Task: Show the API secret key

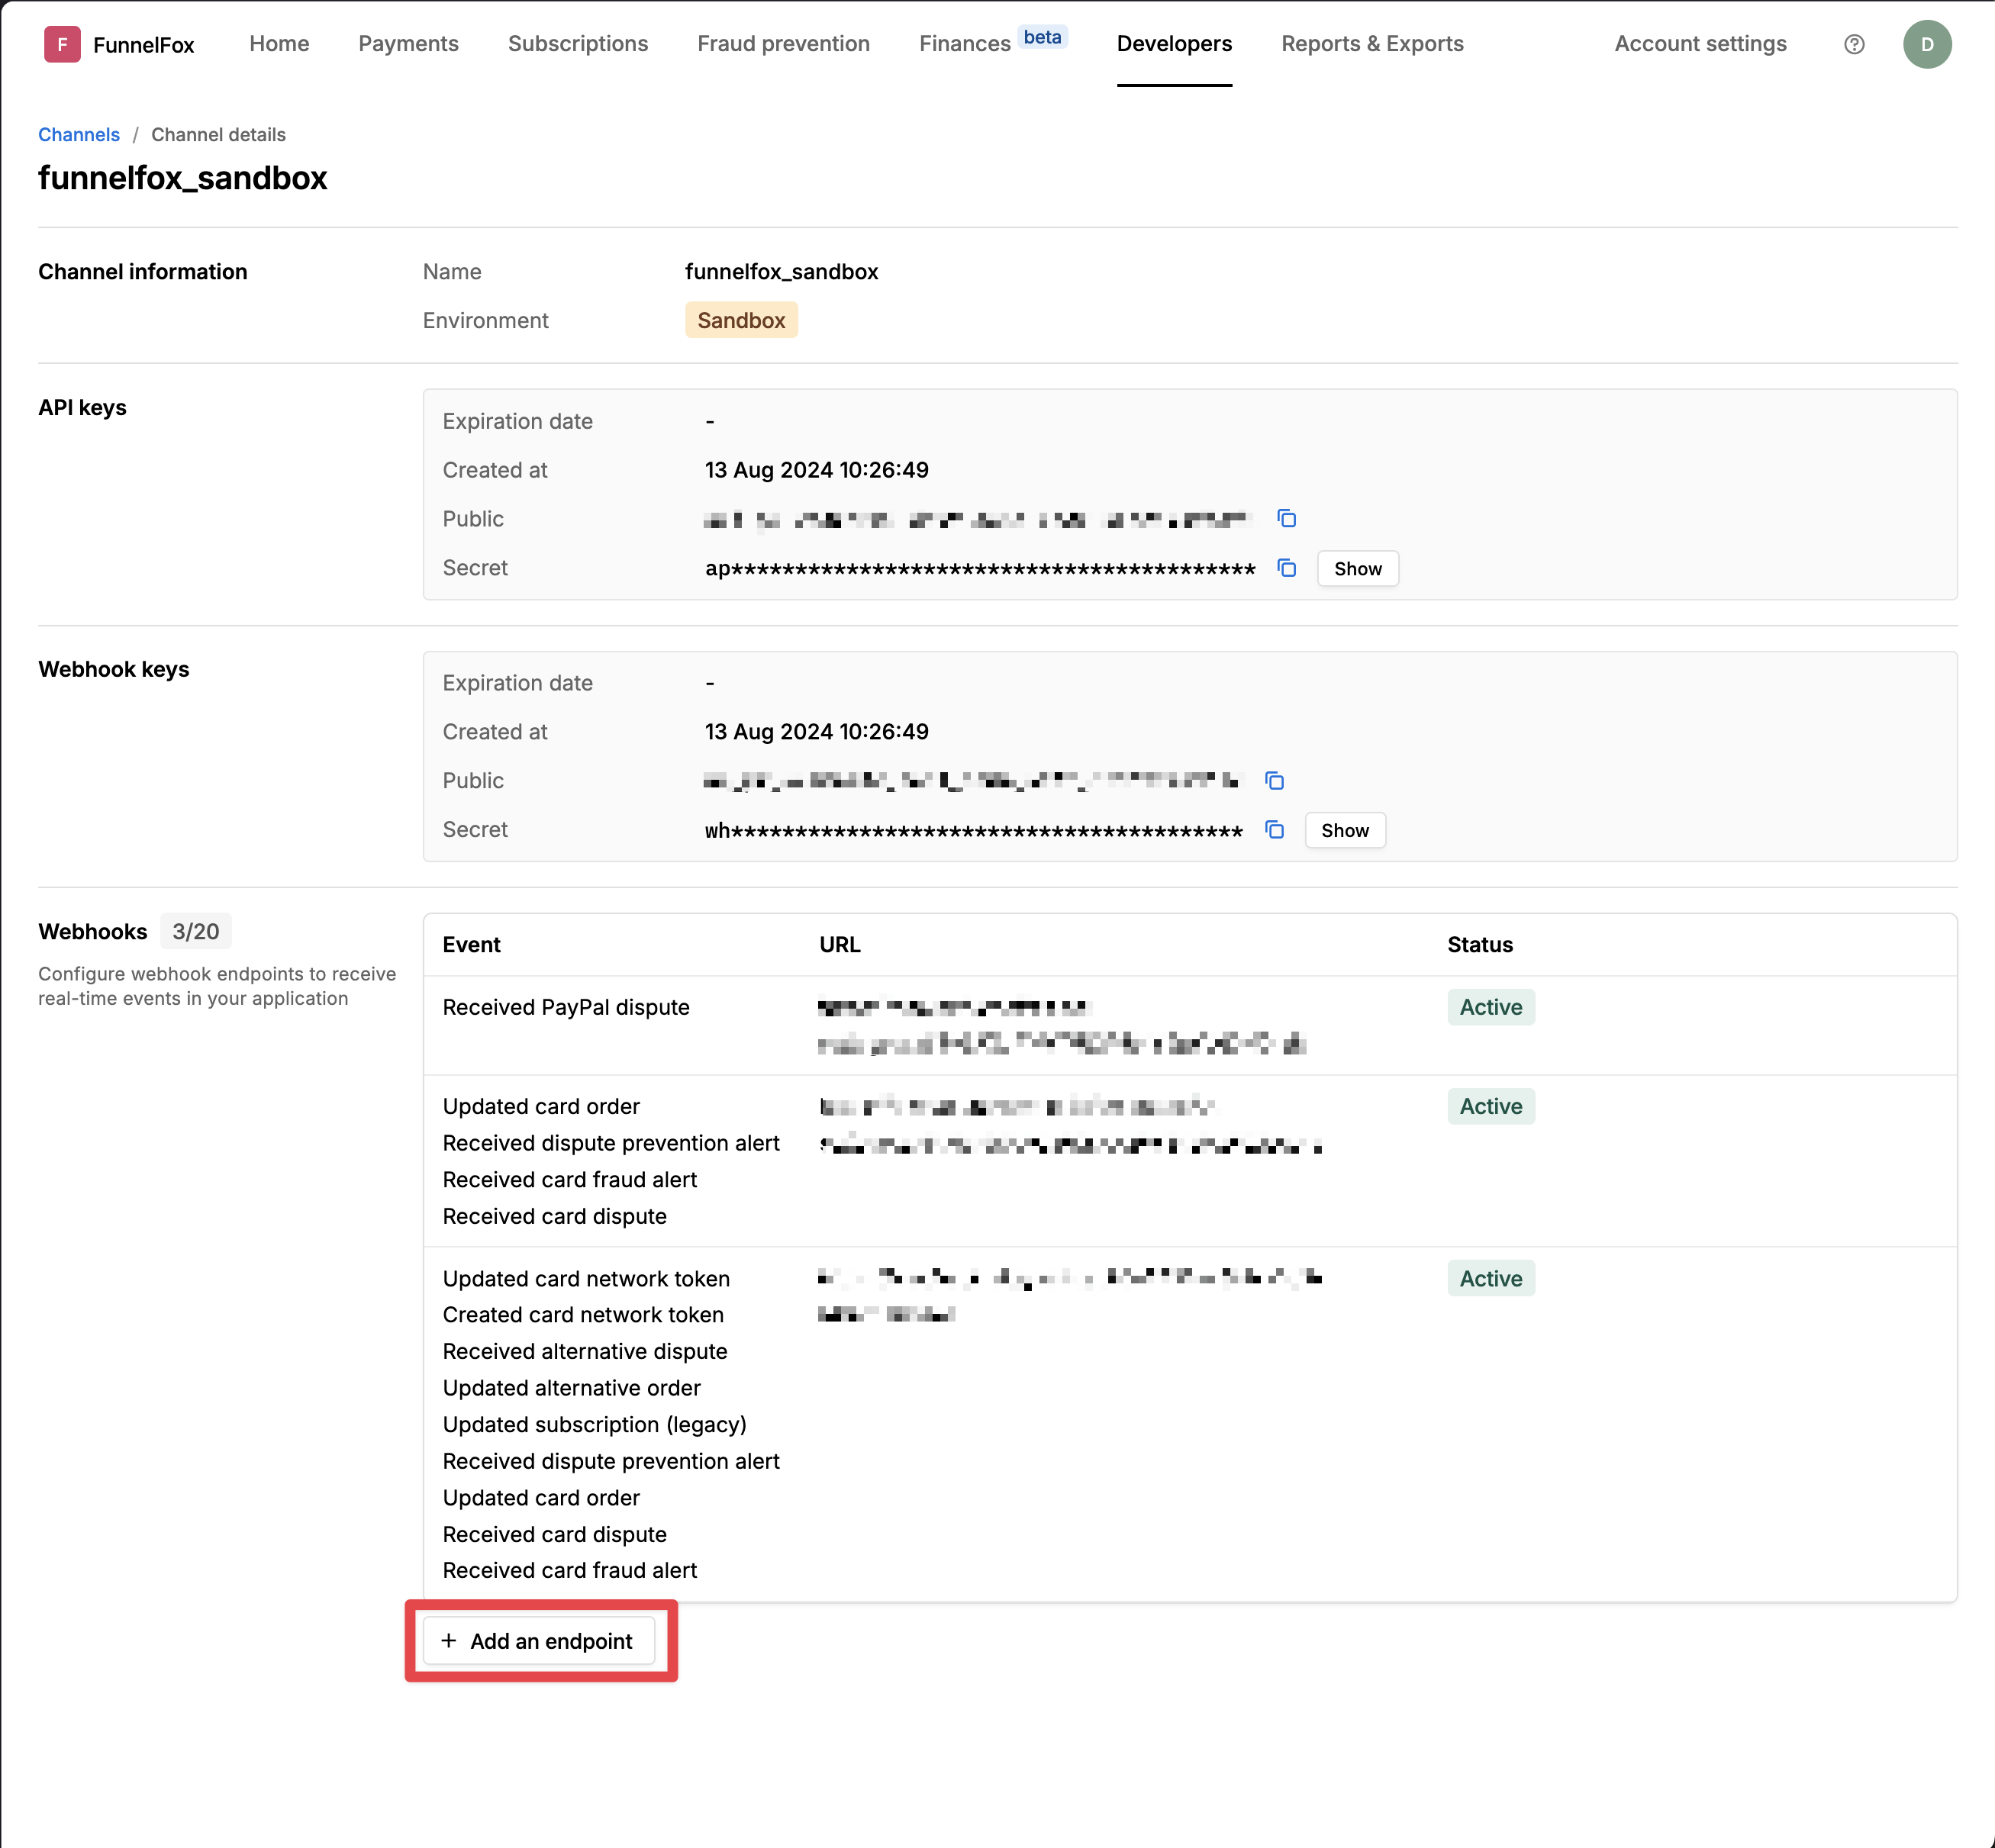Action: click(x=1357, y=568)
